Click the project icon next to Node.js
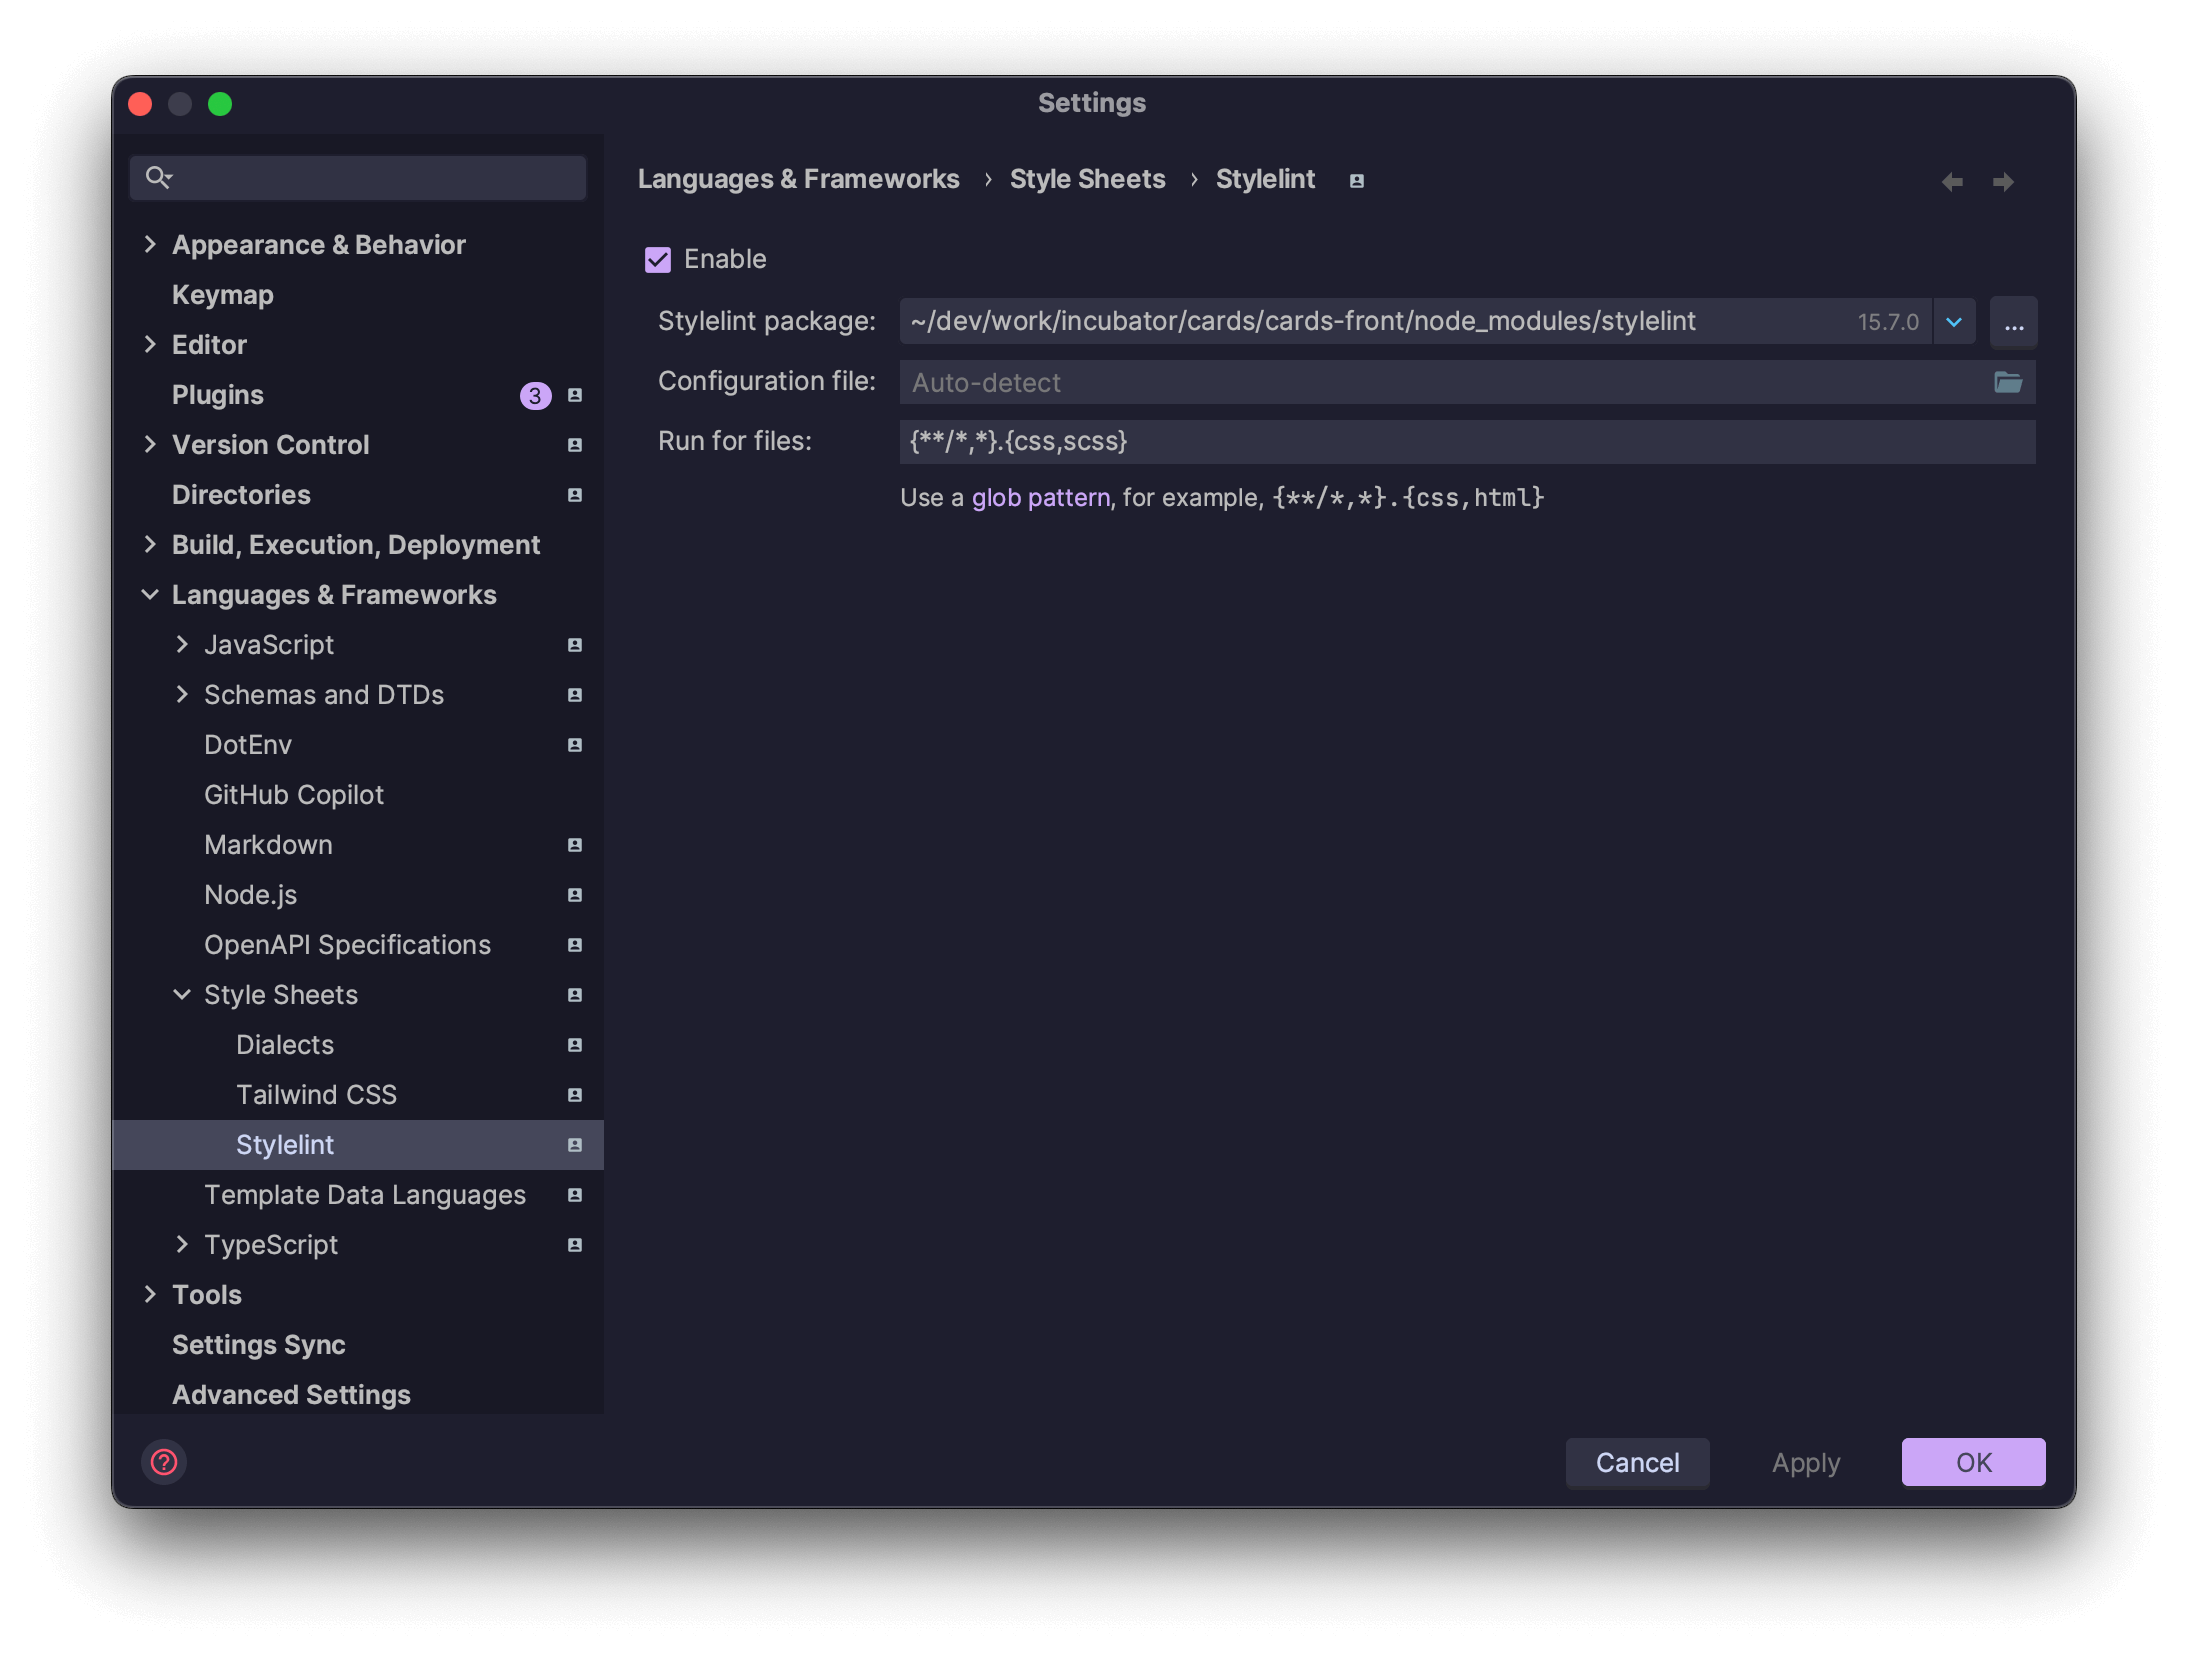Viewport: 2188px width, 1656px height. [x=574, y=895]
